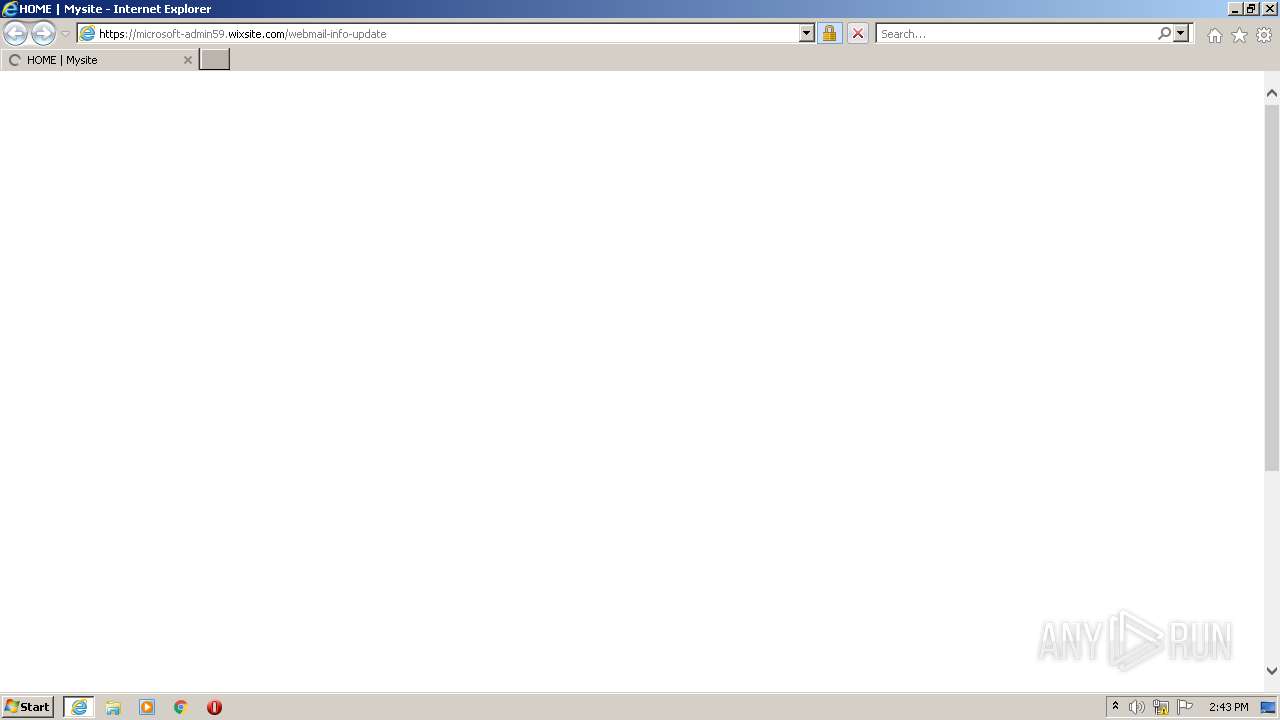Open a new tab button
Screen dimensions: 1280x720
tap(215, 59)
